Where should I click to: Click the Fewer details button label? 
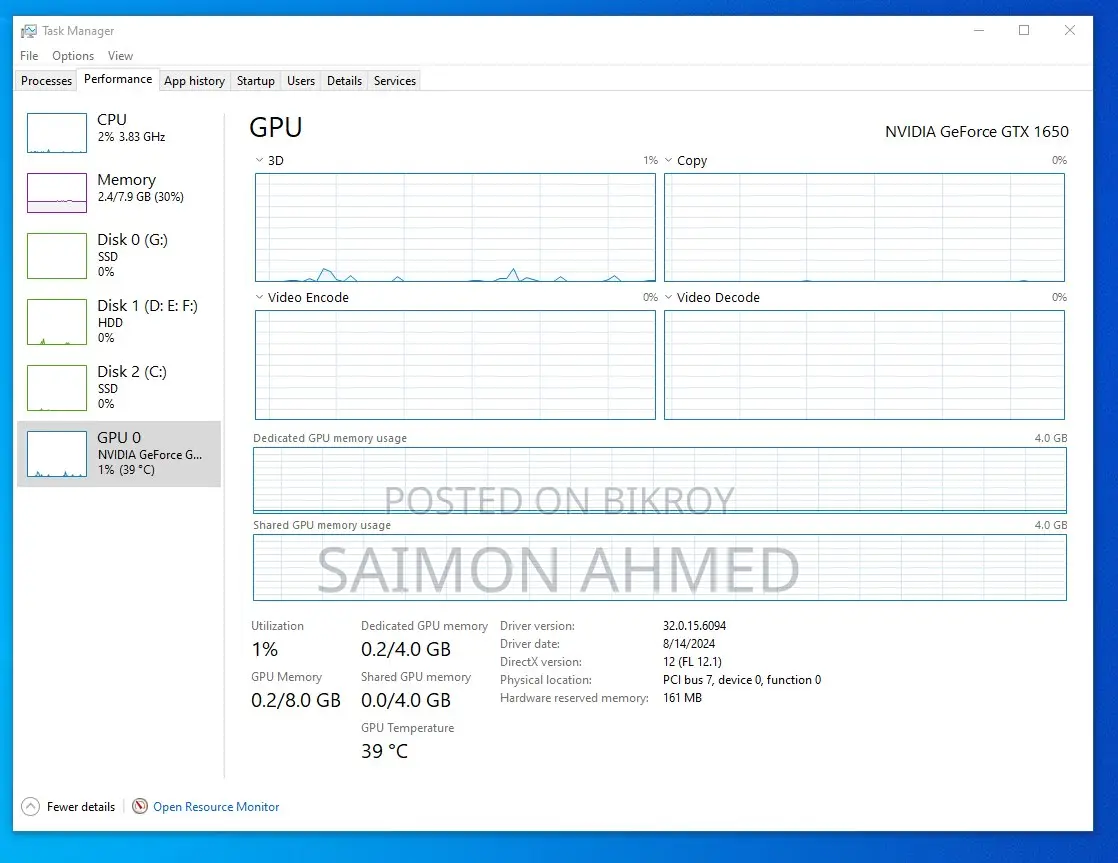81,807
